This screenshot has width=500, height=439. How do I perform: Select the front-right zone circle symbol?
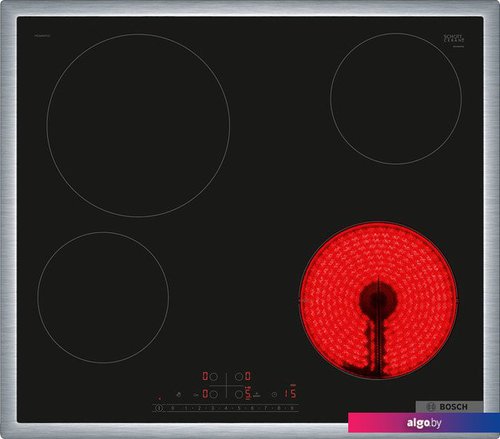pyautogui.click(x=239, y=394)
